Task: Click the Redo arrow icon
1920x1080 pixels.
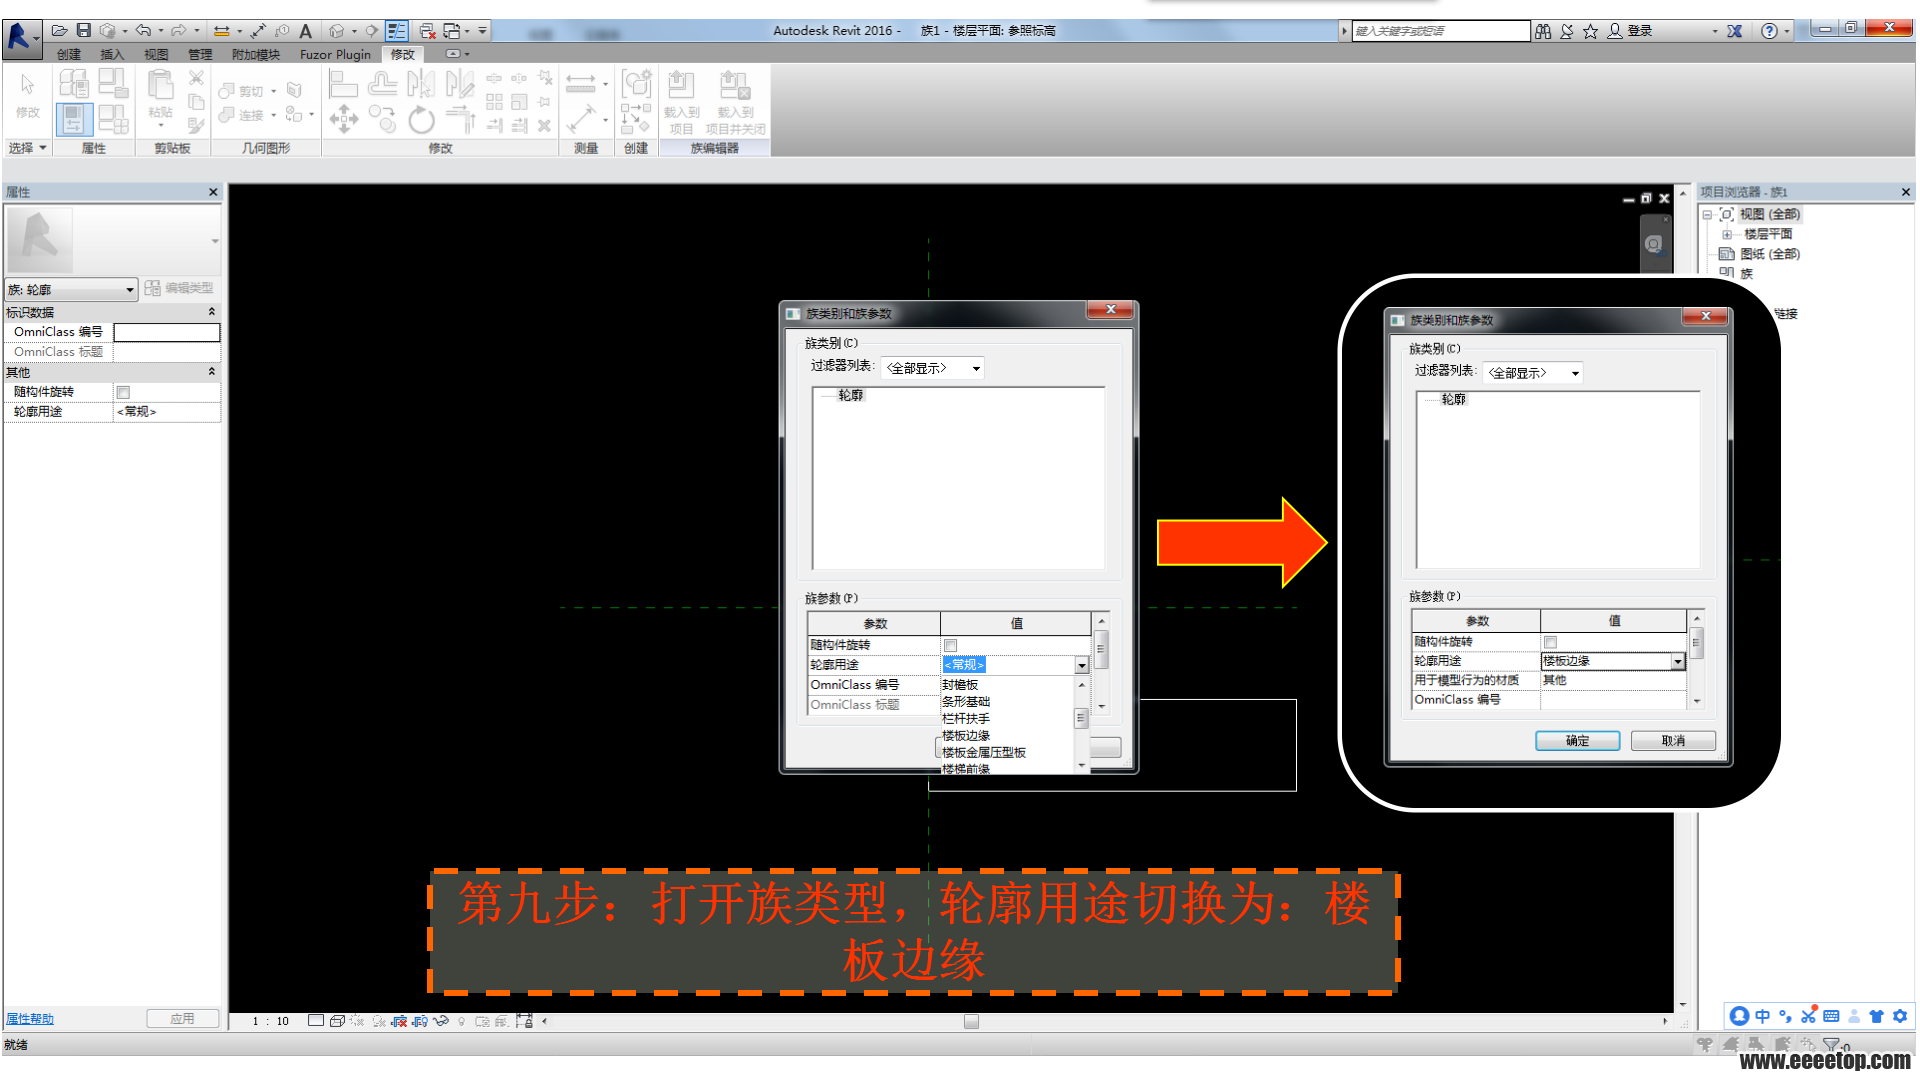Action: point(178,31)
